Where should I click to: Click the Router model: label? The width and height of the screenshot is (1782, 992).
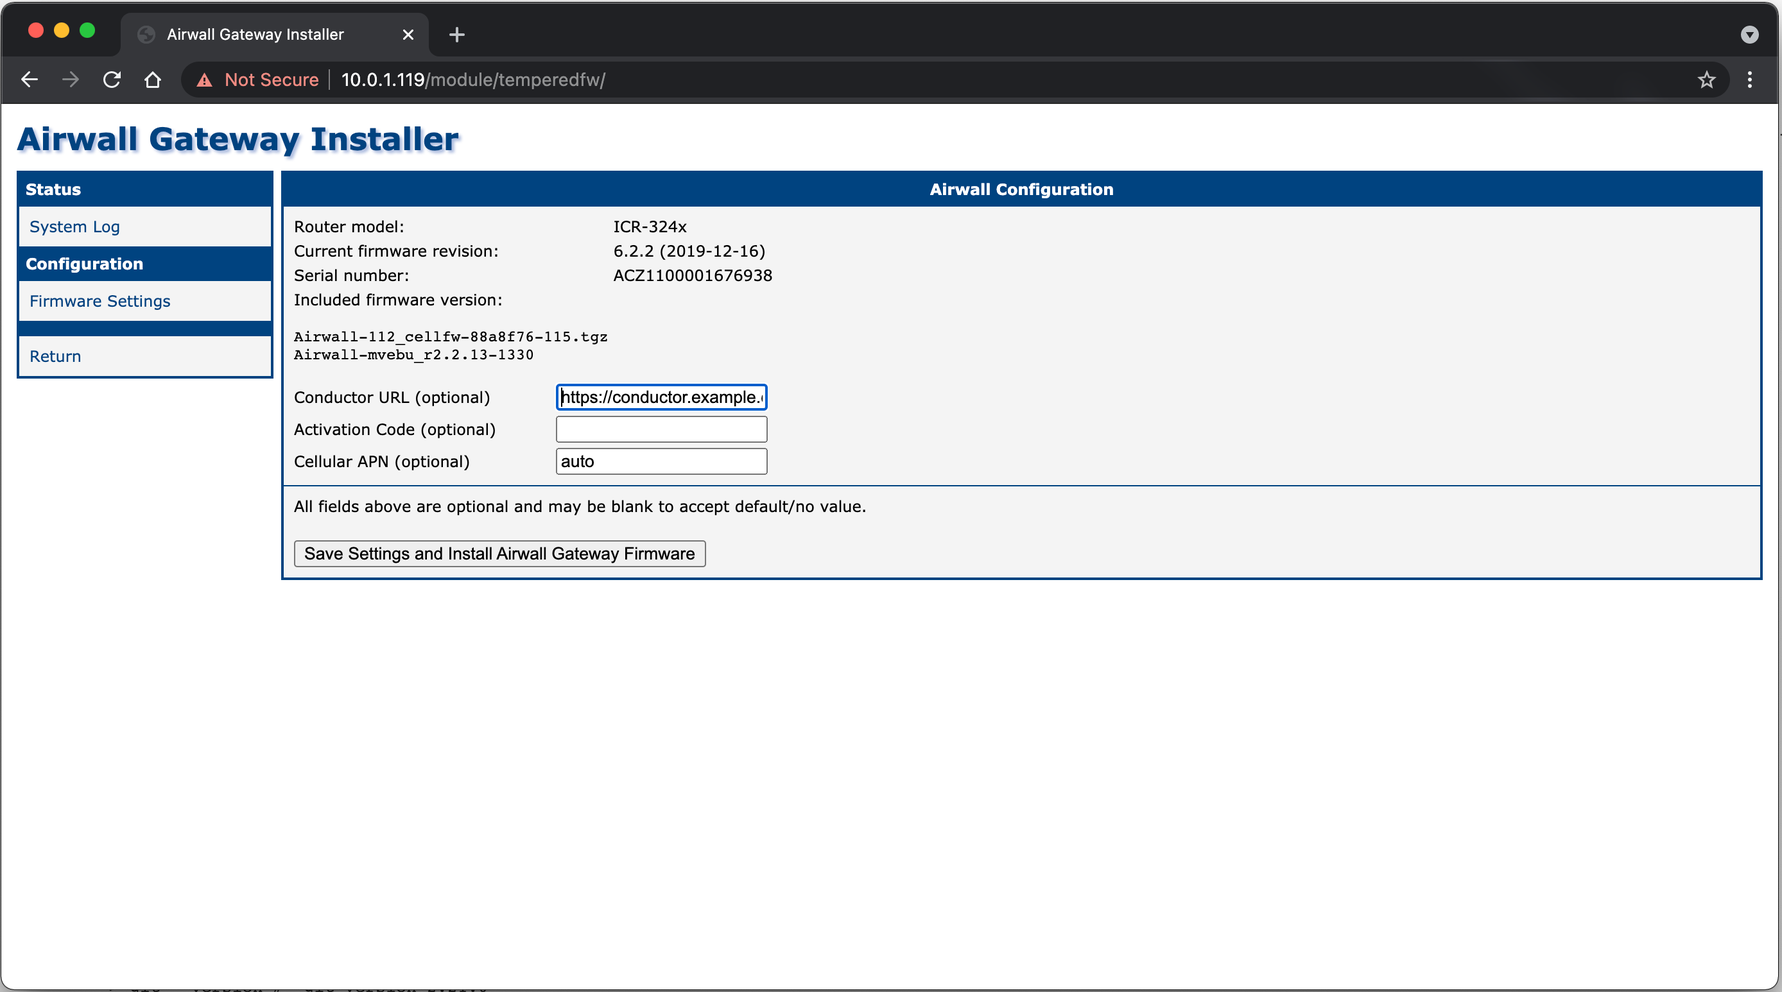(x=349, y=227)
